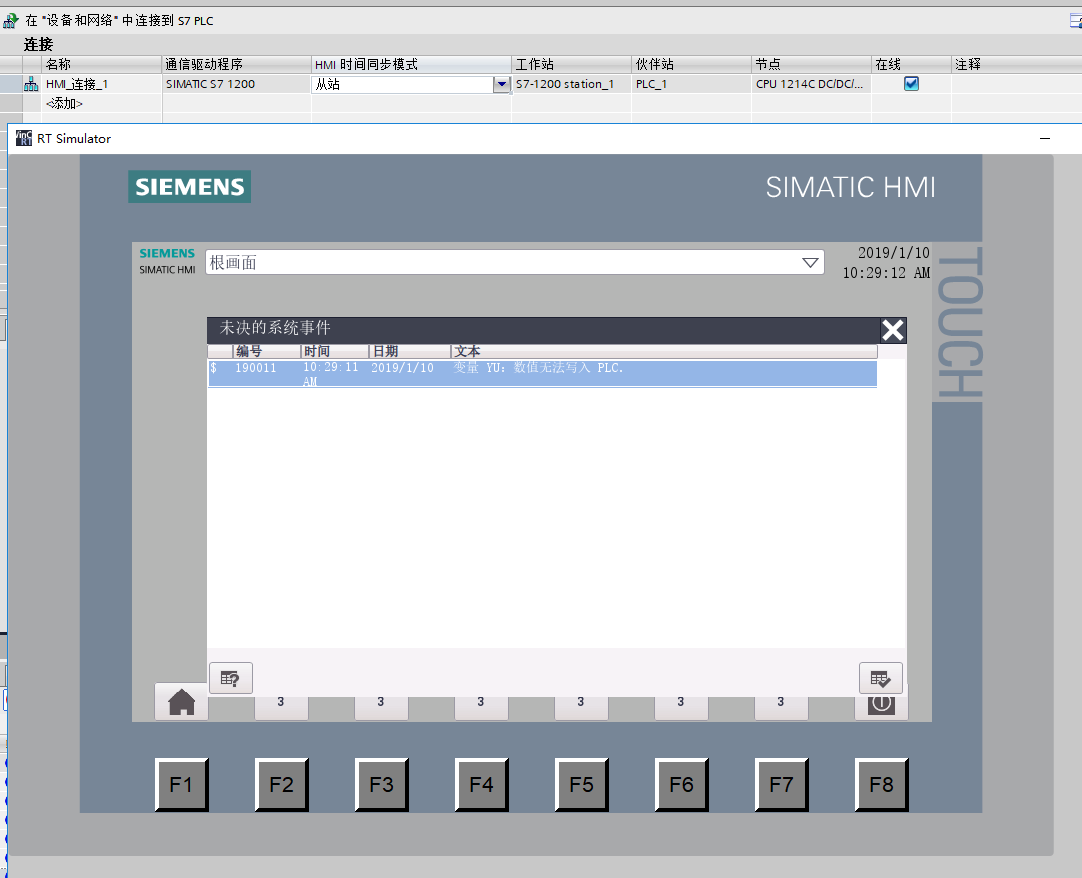Image resolution: width=1082 pixels, height=878 pixels.
Task: Click the HMI_连接_1 connection icon
Action: [31, 85]
